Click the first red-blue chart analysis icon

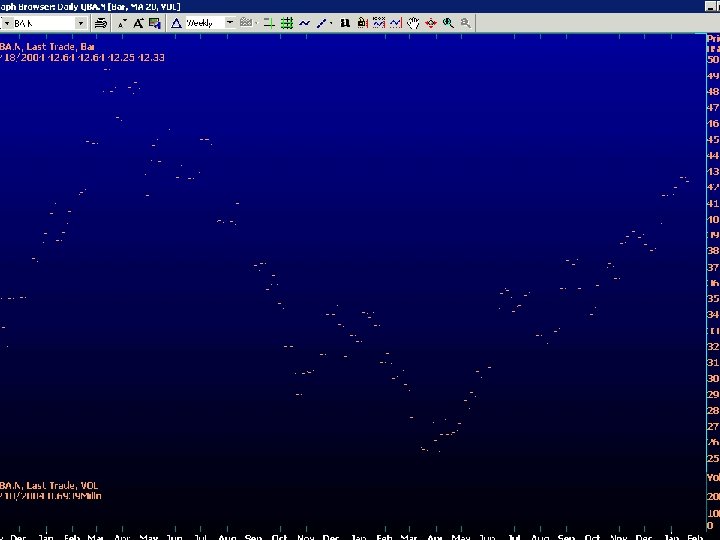pyautogui.click(x=379, y=23)
